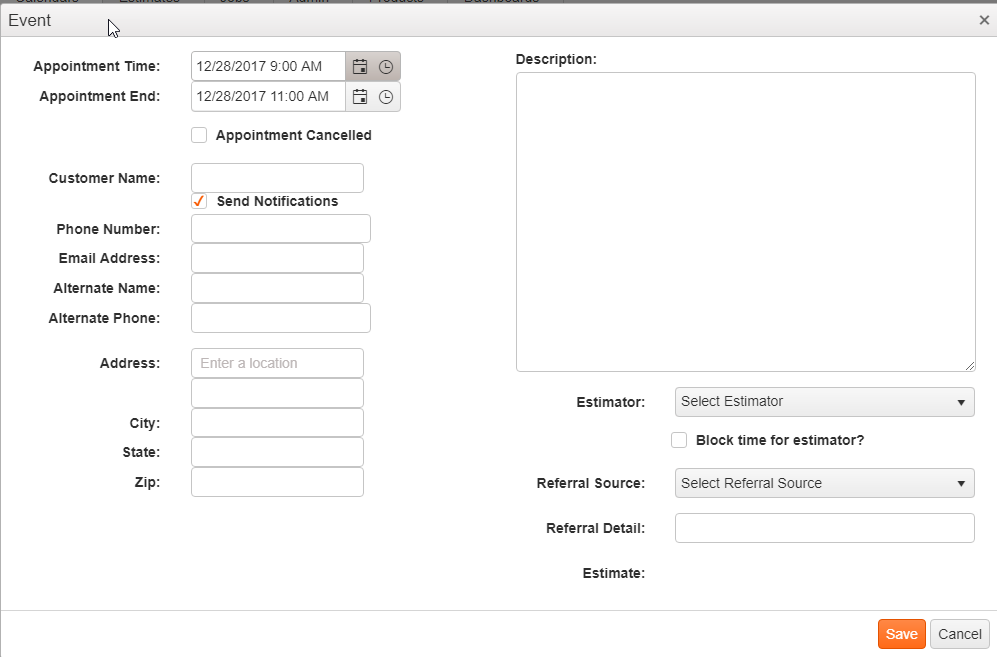The width and height of the screenshot is (997, 657).
Task: Click into the Zip field
Action: click(x=277, y=482)
